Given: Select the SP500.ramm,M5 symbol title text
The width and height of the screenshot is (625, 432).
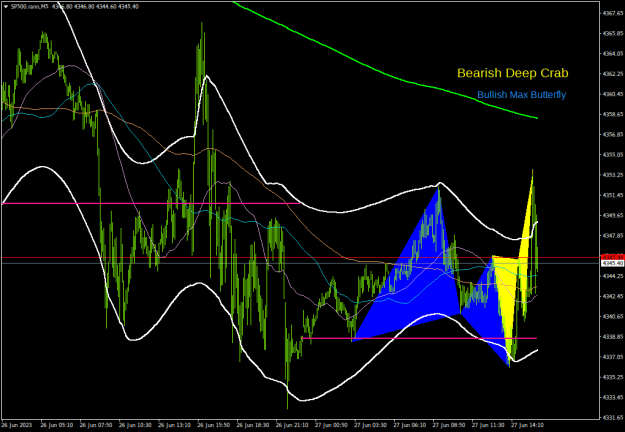Looking at the screenshot, I should click(x=29, y=7).
